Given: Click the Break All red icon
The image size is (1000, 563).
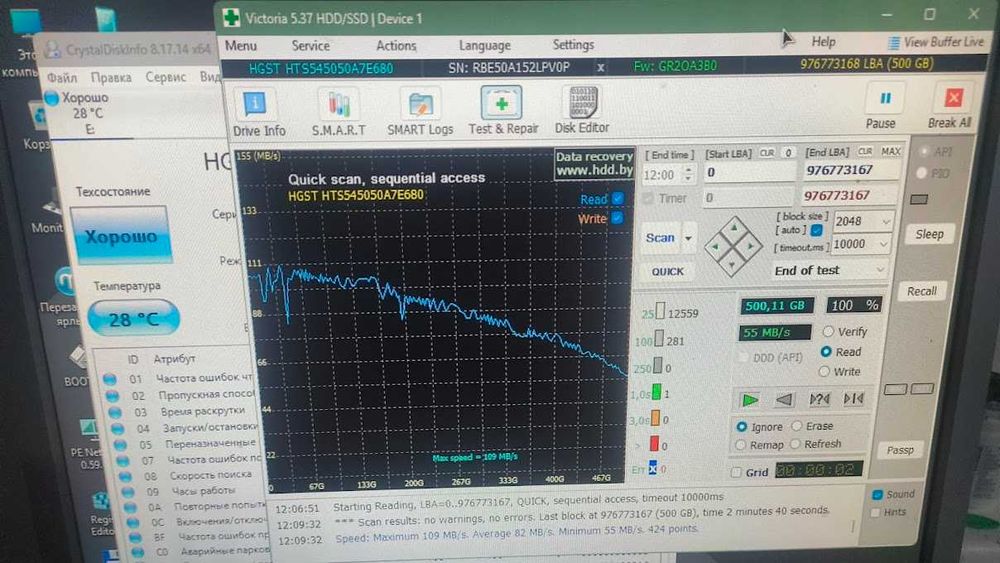Looking at the screenshot, I should (x=953, y=98).
